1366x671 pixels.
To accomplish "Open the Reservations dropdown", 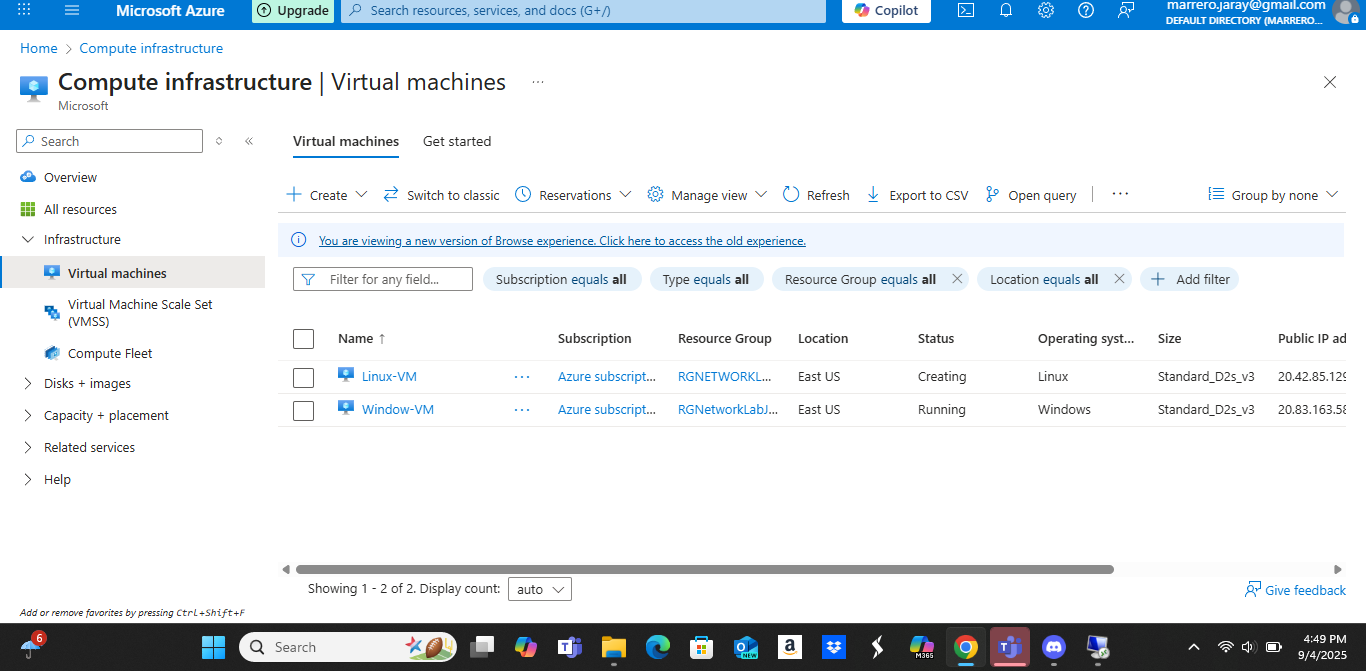I will point(573,195).
